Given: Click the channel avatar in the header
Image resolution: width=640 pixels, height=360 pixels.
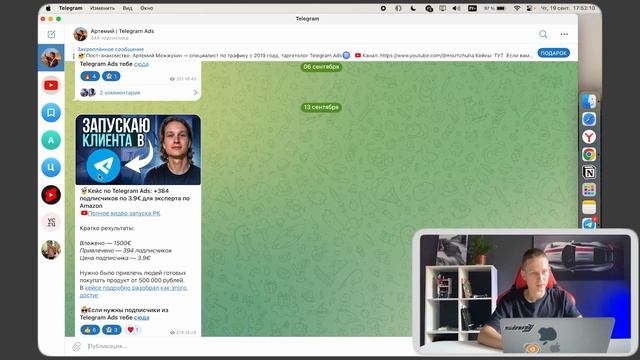Looking at the screenshot, I should (x=80, y=34).
